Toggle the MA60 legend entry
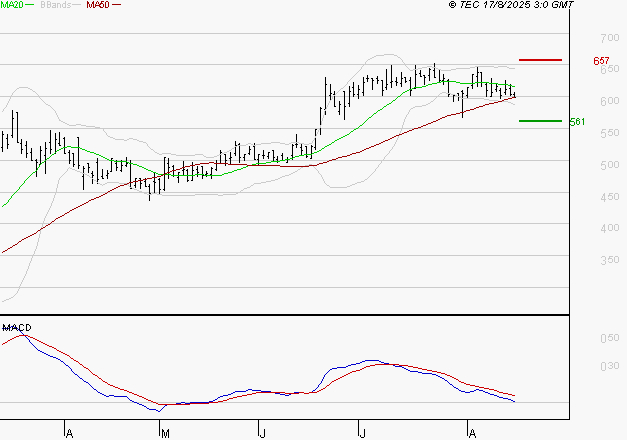 click(98, 5)
